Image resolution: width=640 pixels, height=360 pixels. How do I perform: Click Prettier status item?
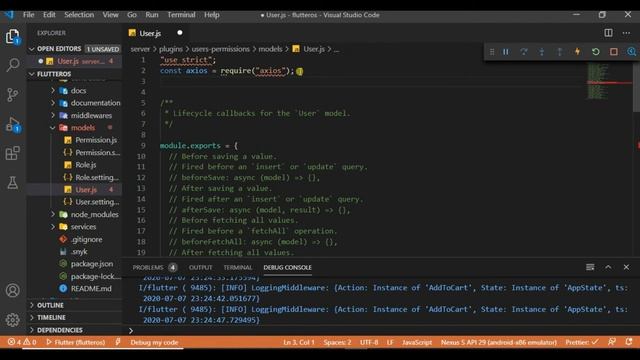point(582,342)
